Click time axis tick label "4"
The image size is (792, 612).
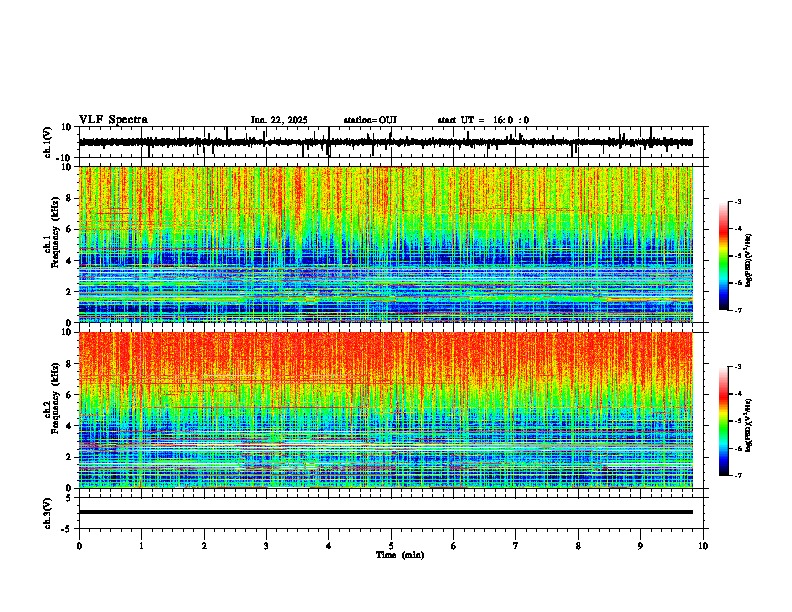329,546
